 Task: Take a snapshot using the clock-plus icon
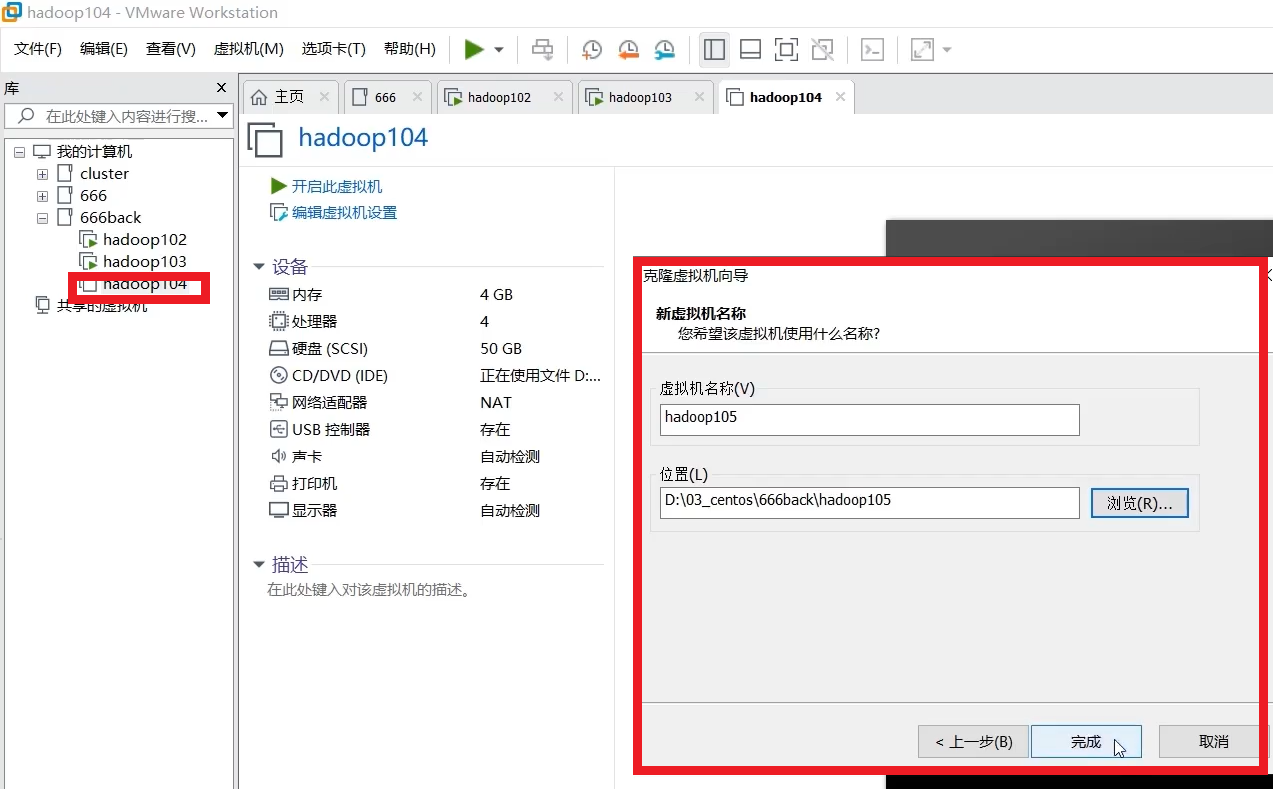(592, 49)
